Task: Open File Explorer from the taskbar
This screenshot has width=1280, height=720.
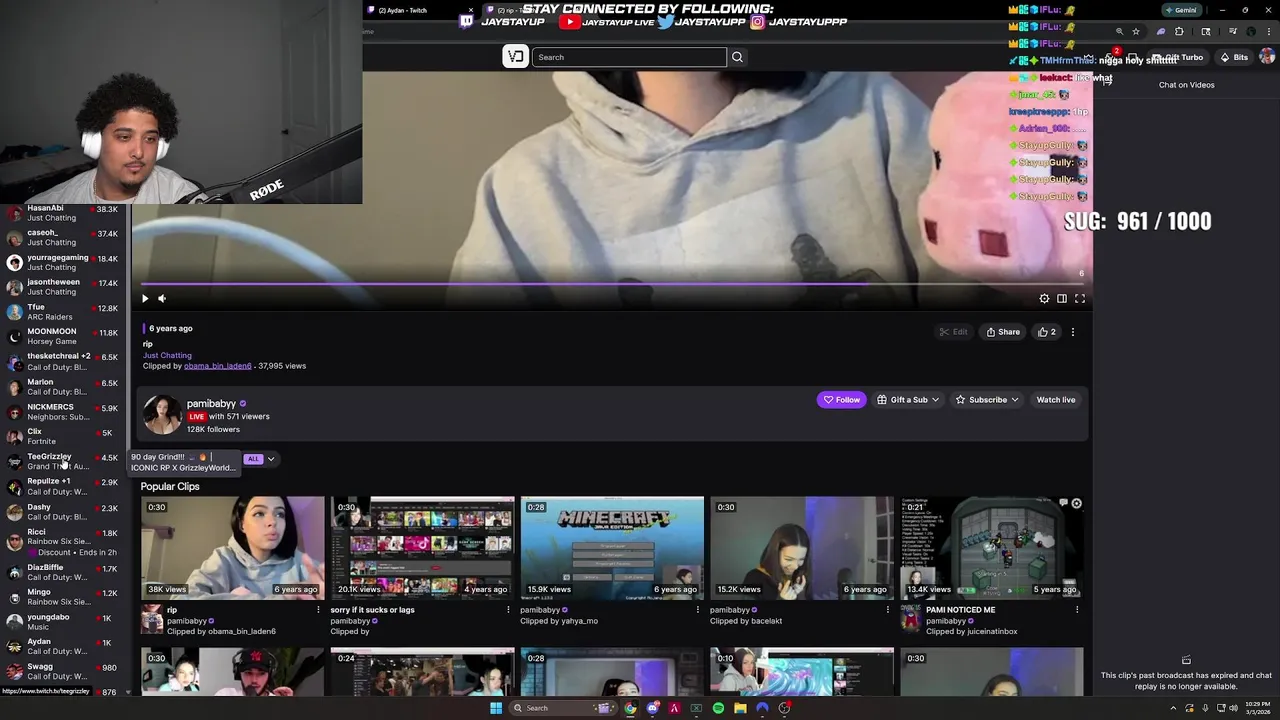Action: pyautogui.click(x=740, y=708)
